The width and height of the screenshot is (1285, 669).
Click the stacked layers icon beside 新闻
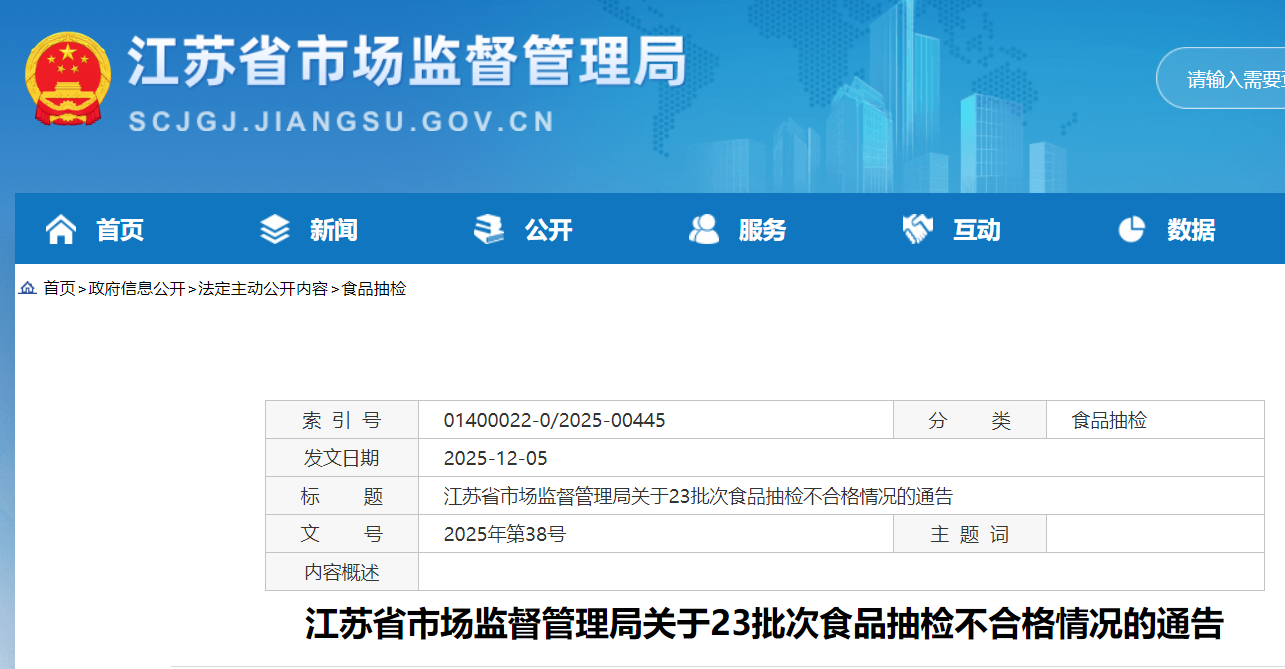point(274,230)
